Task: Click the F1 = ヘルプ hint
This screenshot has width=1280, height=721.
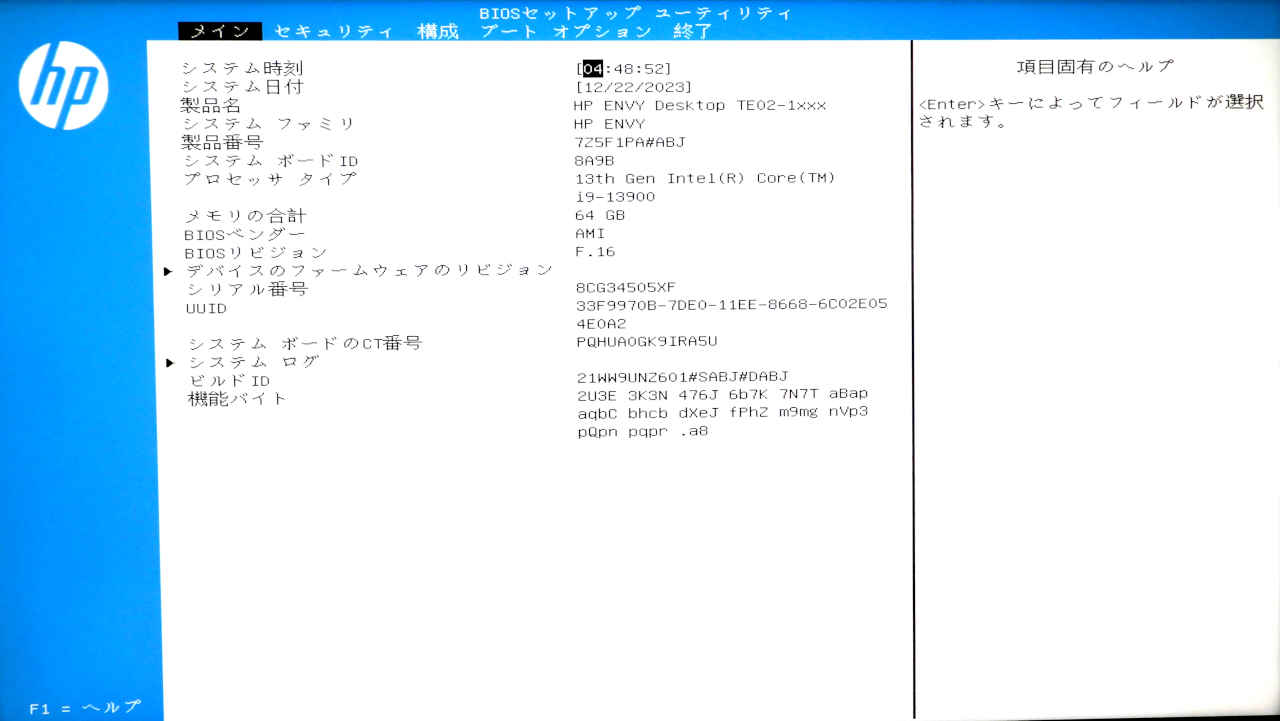Action: (x=85, y=708)
